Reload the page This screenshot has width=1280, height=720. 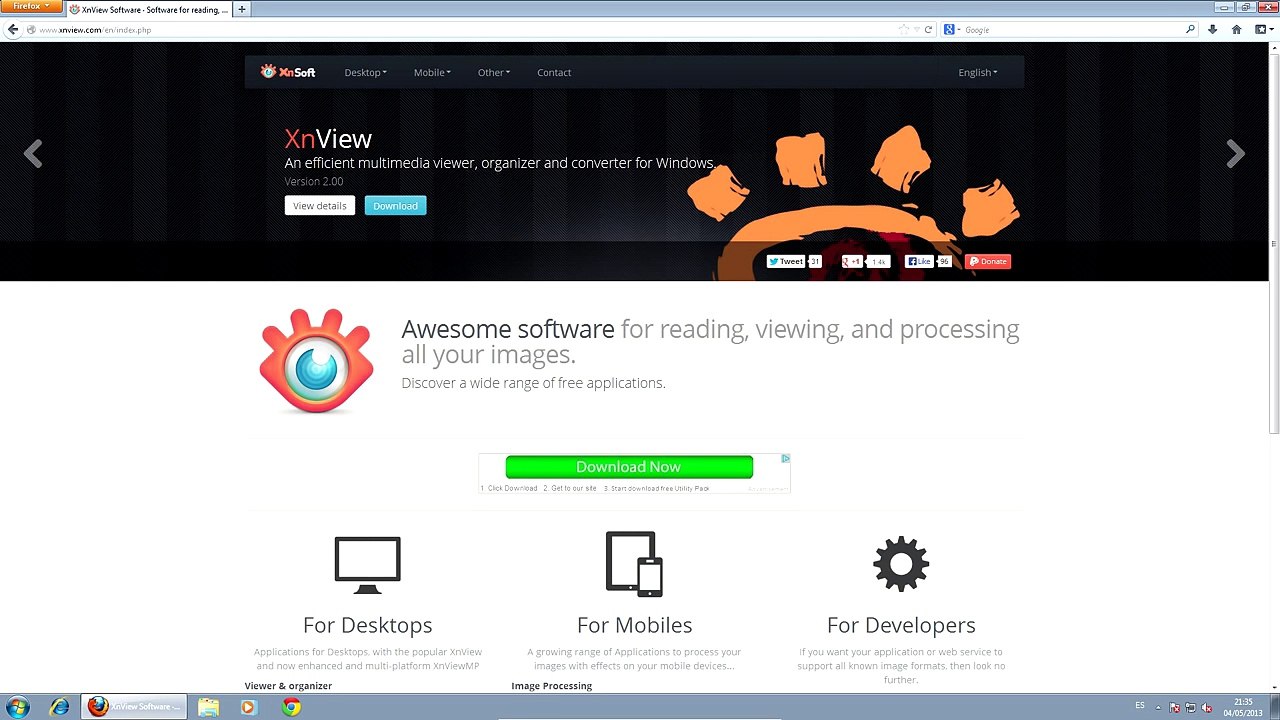[x=928, y=30]
